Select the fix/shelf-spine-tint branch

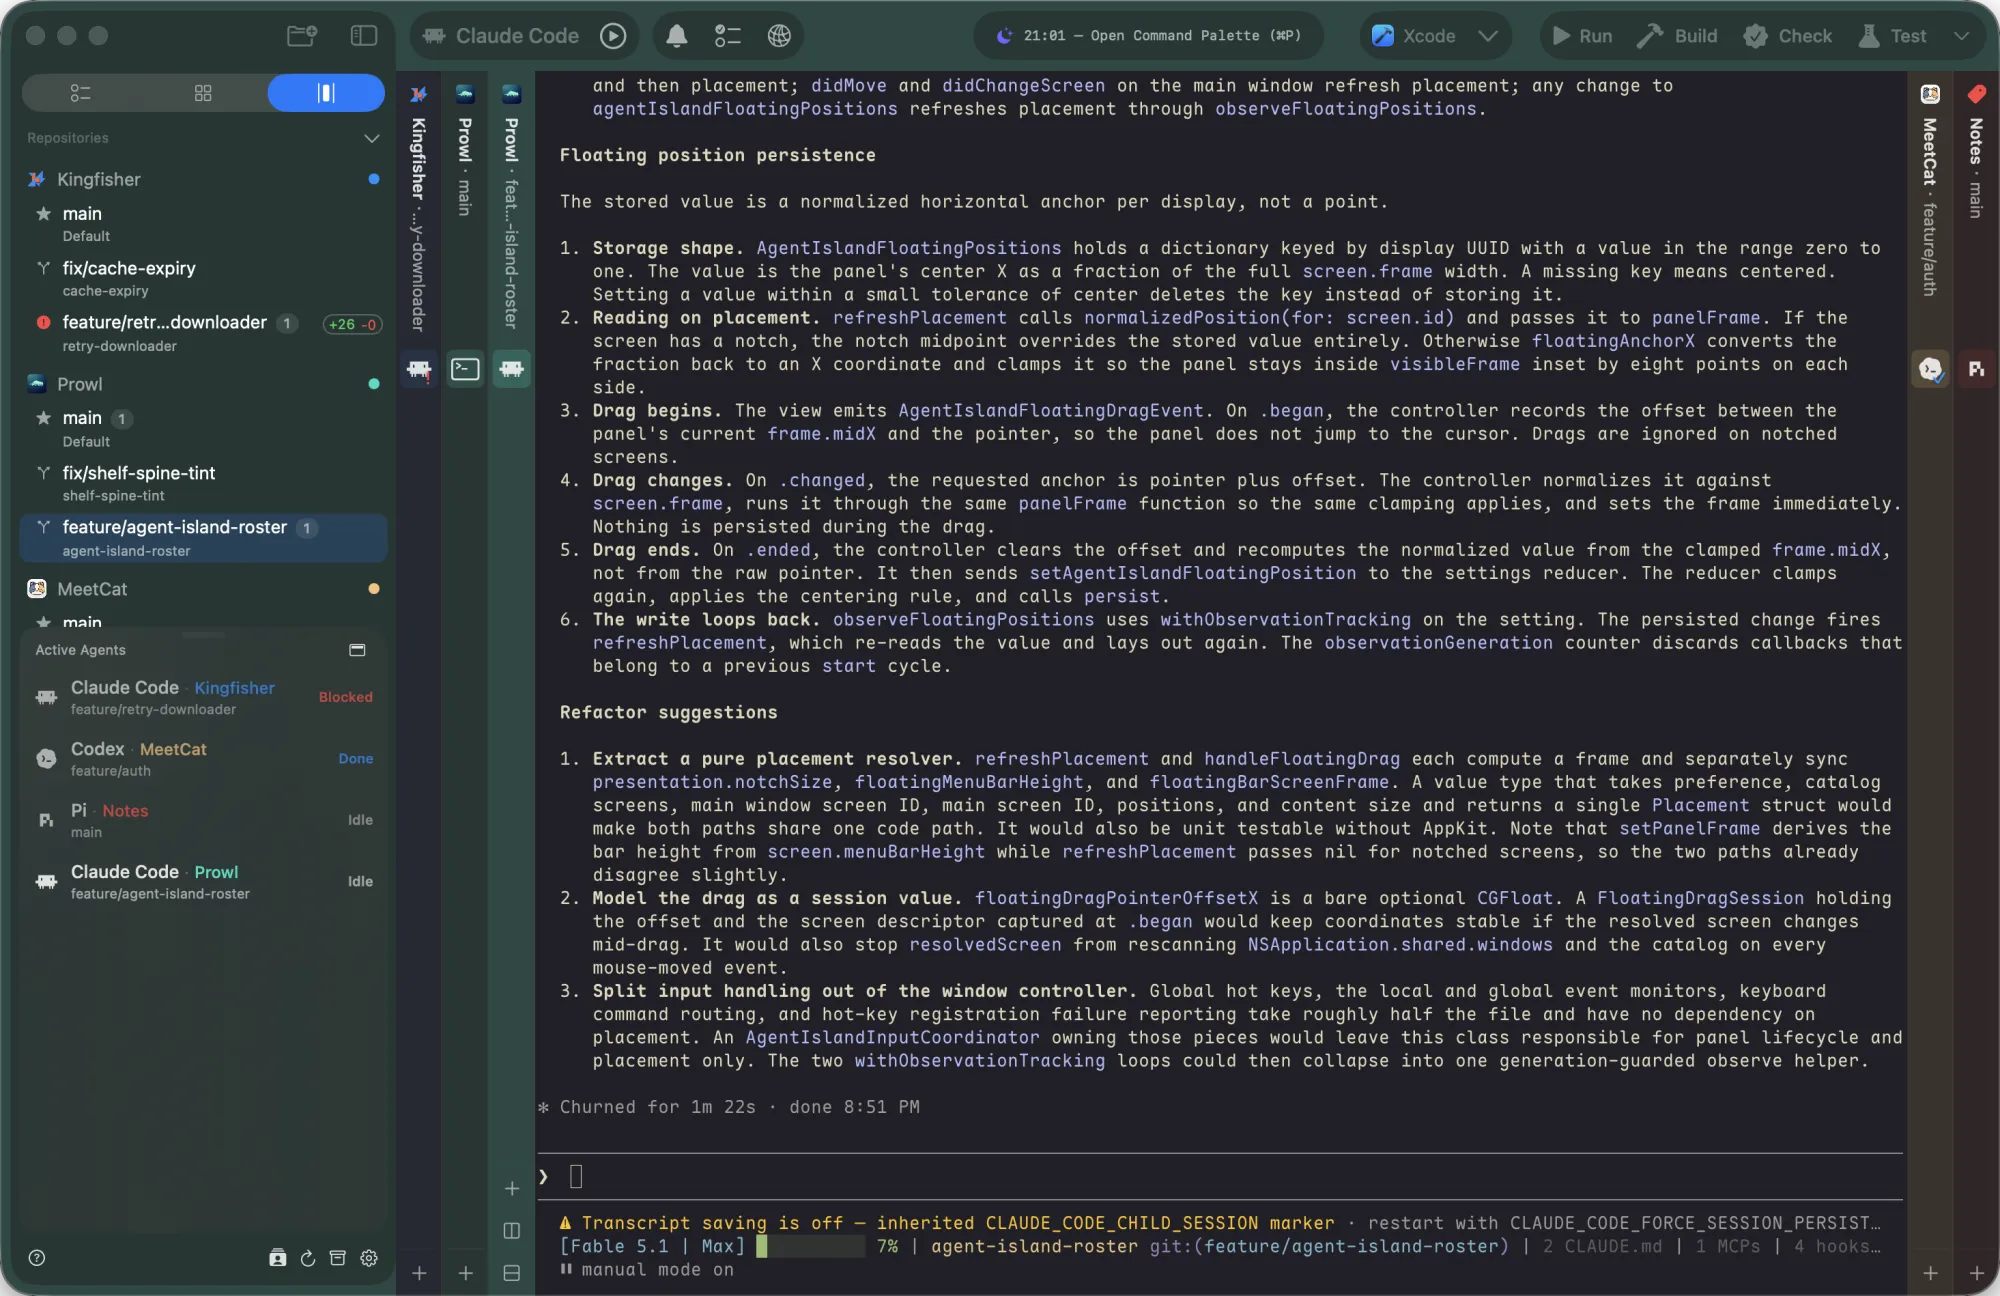point(203,483)
